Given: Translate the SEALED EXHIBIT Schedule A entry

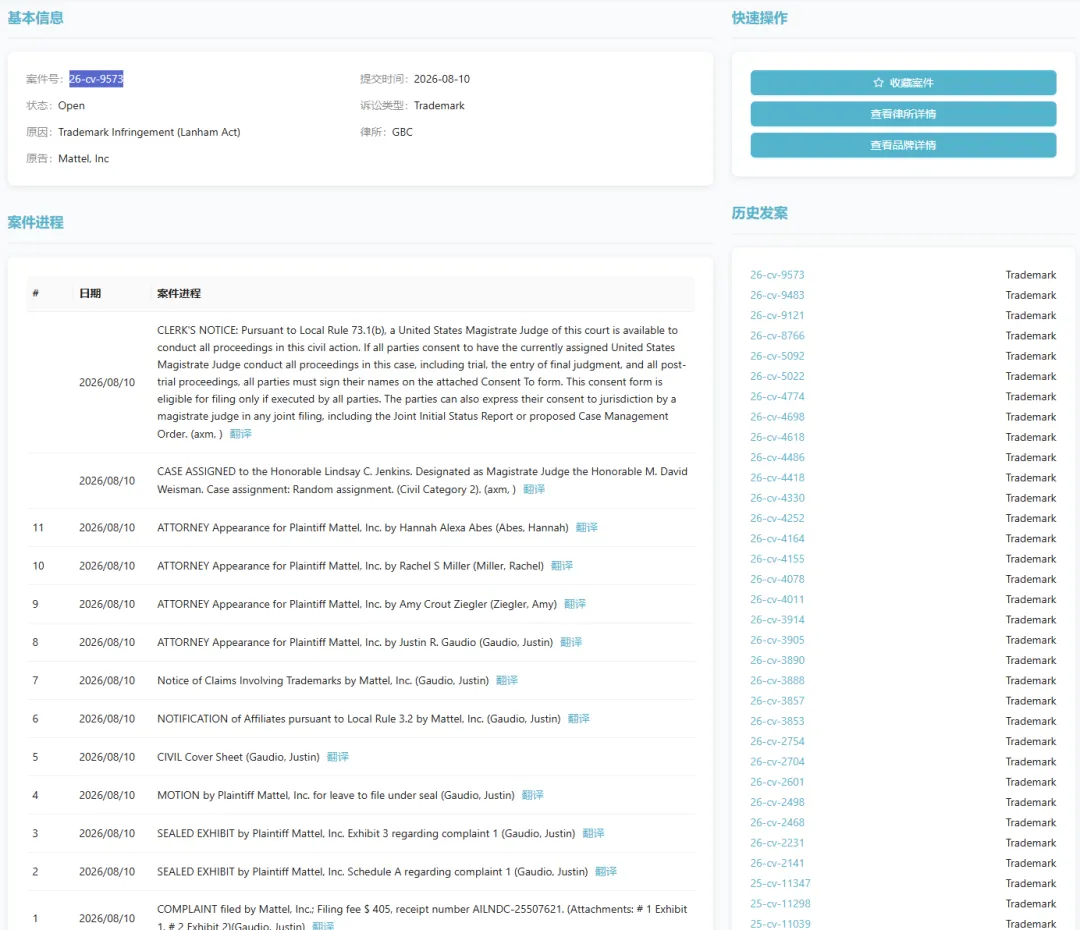Looking at the screenshot, I should 606,871.
